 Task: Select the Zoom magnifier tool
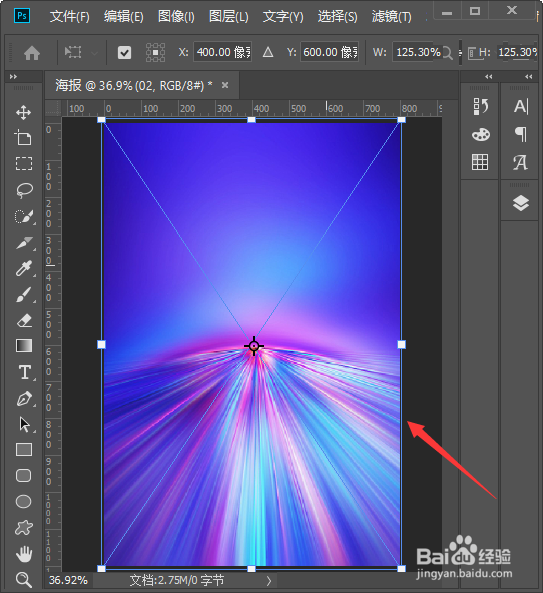pyautogui.click(x=23, y=579)
